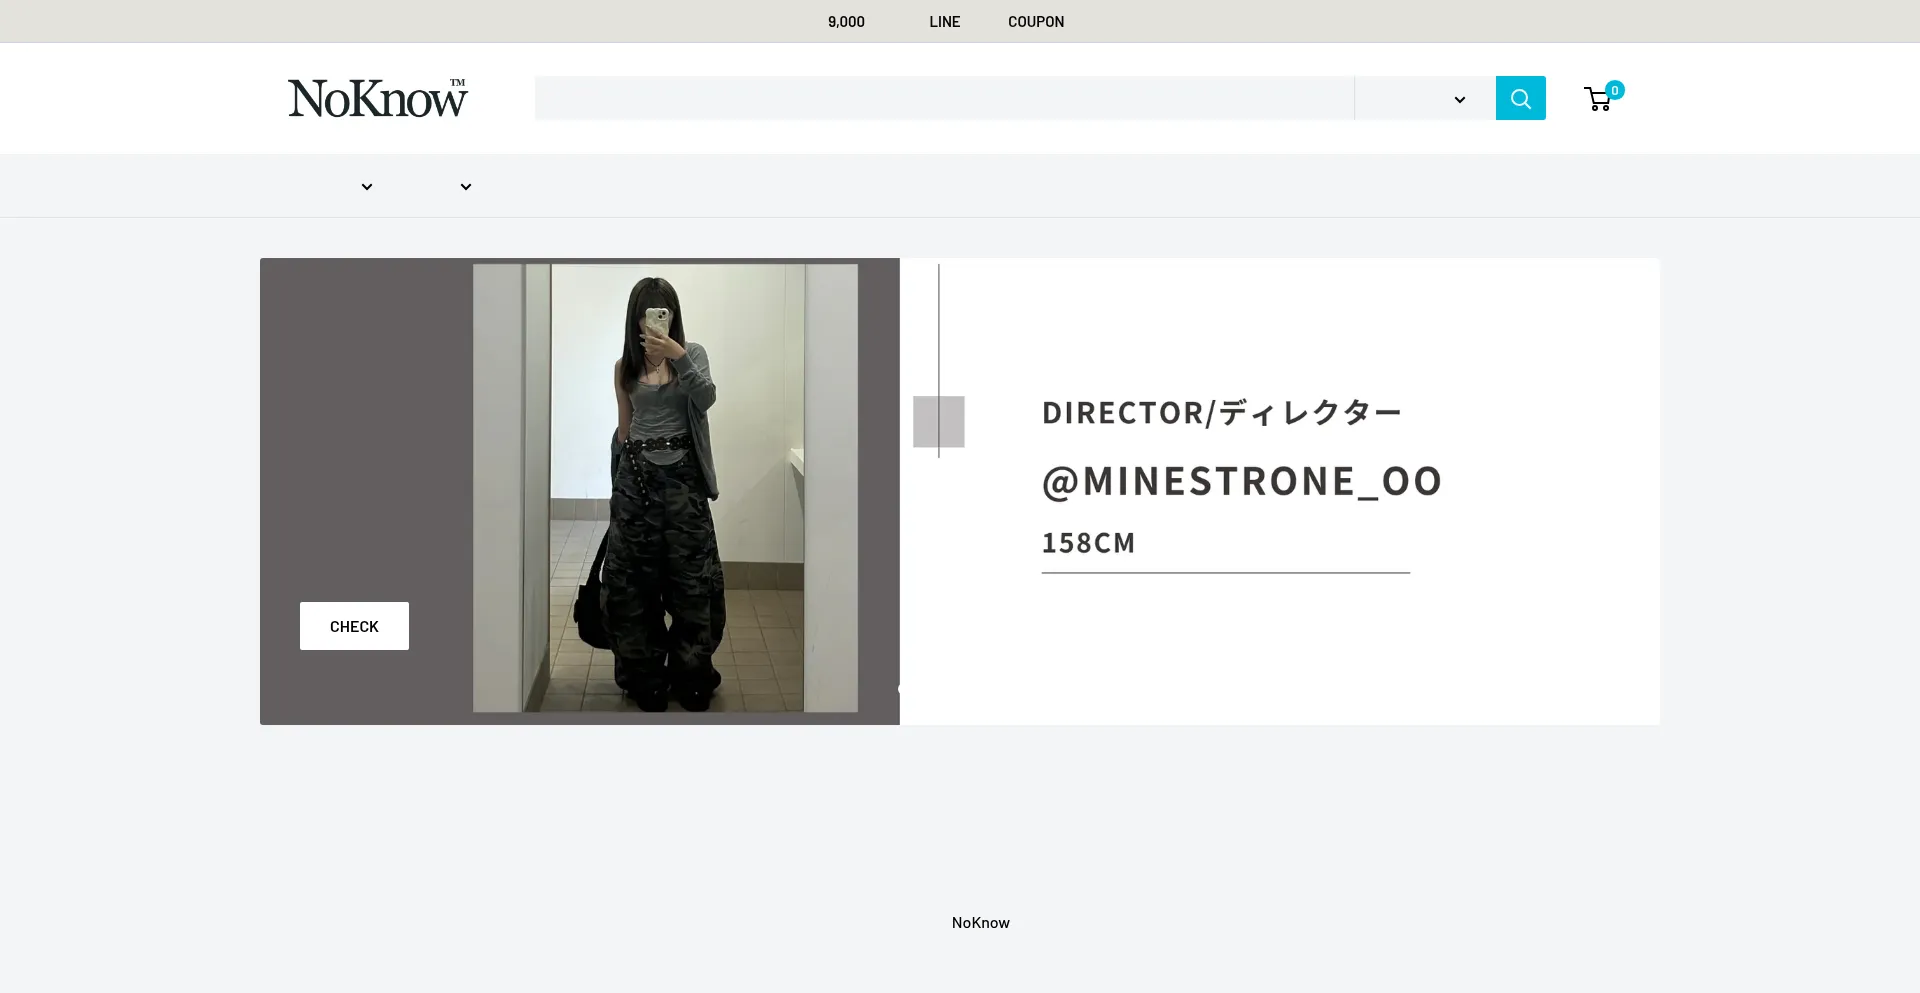Expand the first navigation menu chevron
Image resolution: width=1920 pixels, height=993 pixels.
click(367, 187)
